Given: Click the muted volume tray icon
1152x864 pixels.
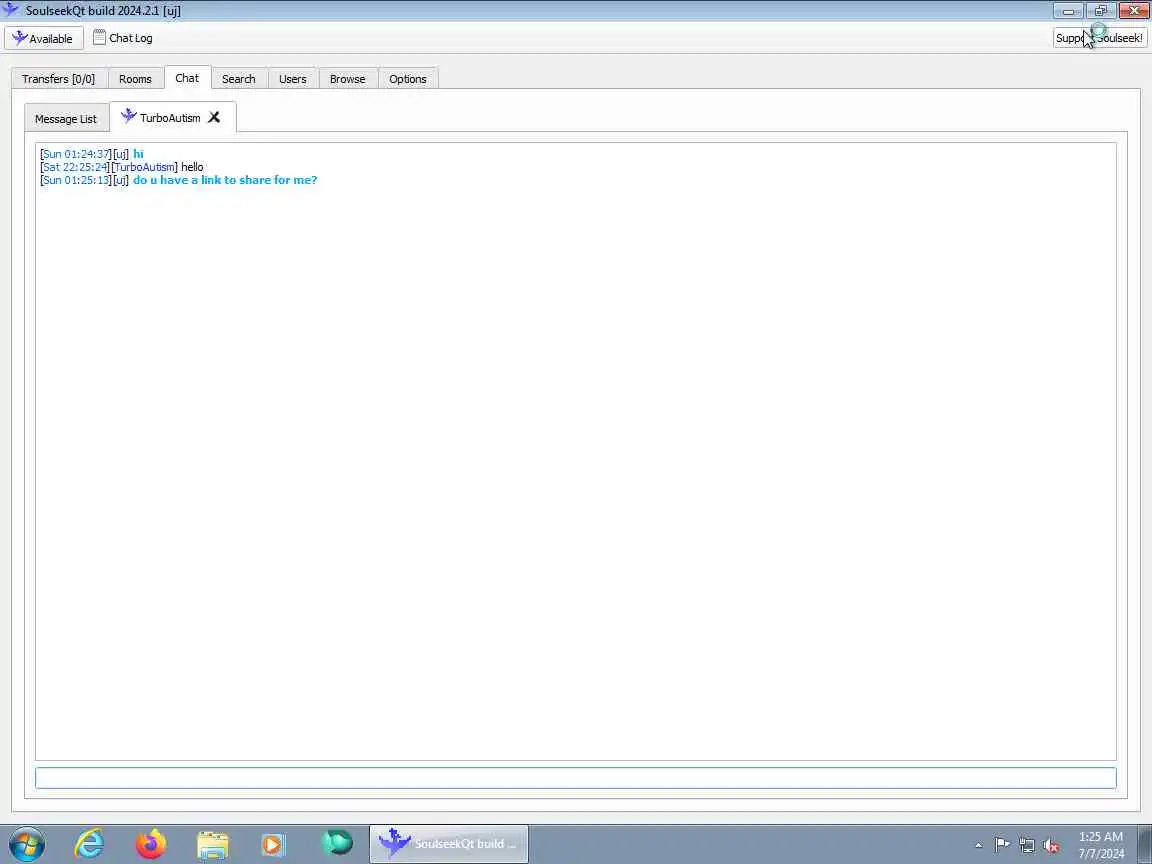Looking at the screenshot, I should 1051,846.
